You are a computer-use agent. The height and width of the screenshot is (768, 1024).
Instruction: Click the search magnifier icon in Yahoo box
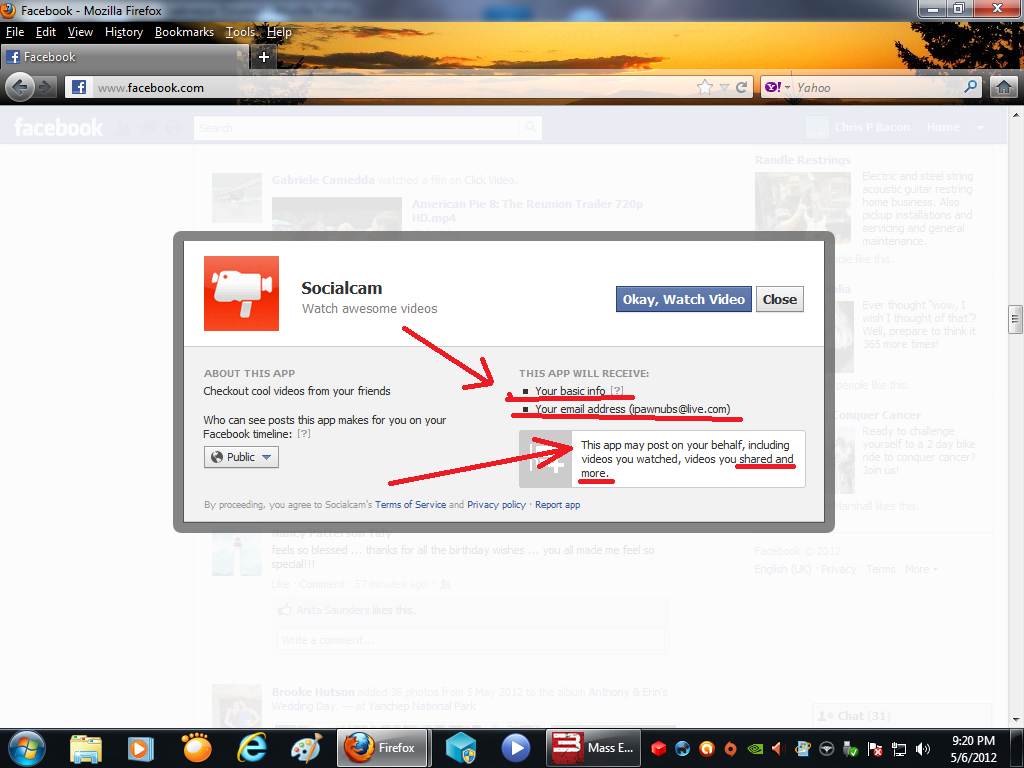coord(970,88)
